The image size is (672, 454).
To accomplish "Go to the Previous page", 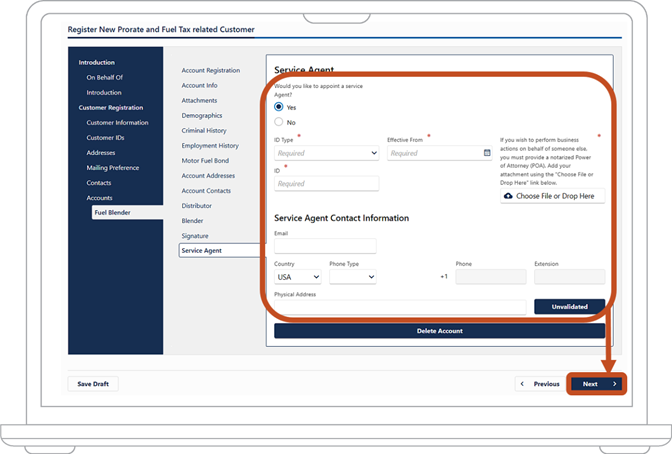I will (x=540, y=384).
